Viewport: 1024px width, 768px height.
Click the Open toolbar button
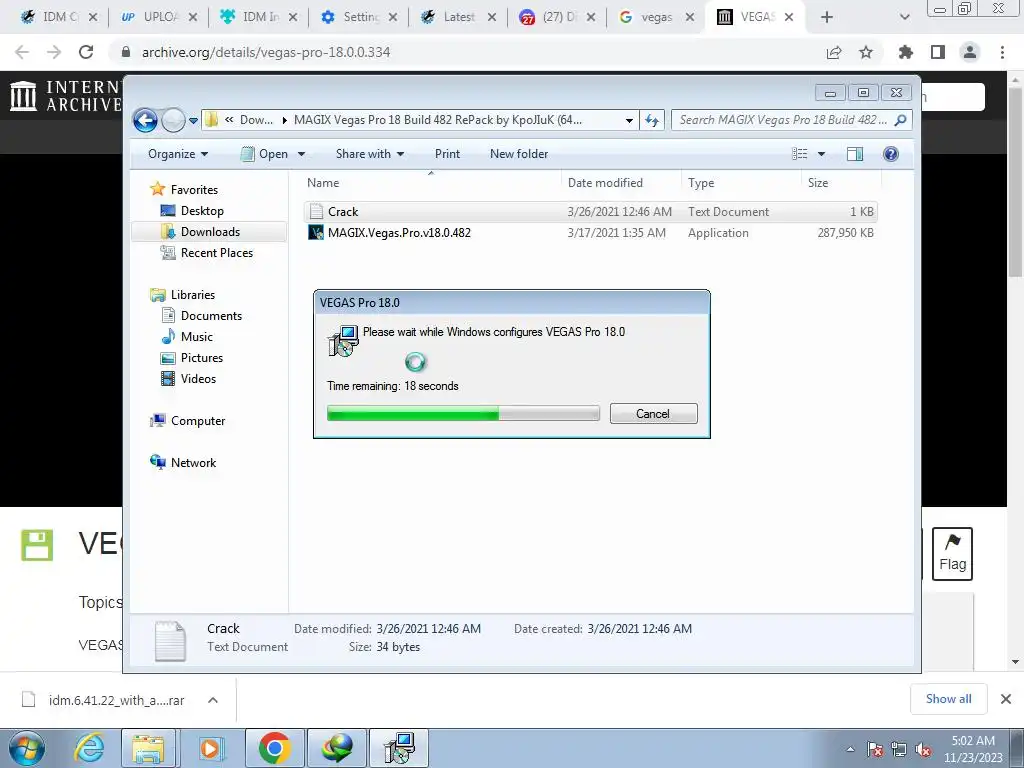pos(264,154)
